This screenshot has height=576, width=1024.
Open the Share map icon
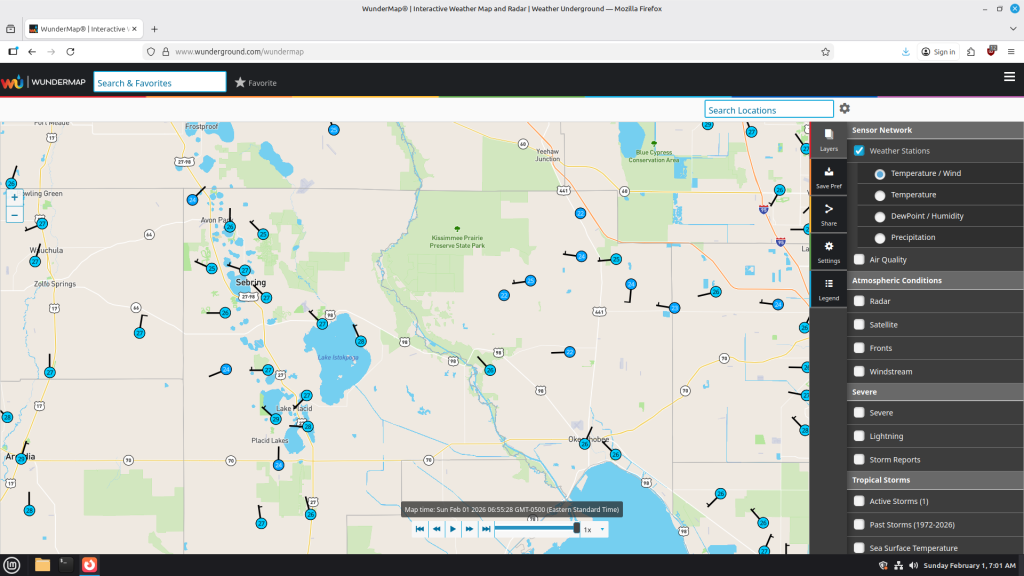click(828, 214)
